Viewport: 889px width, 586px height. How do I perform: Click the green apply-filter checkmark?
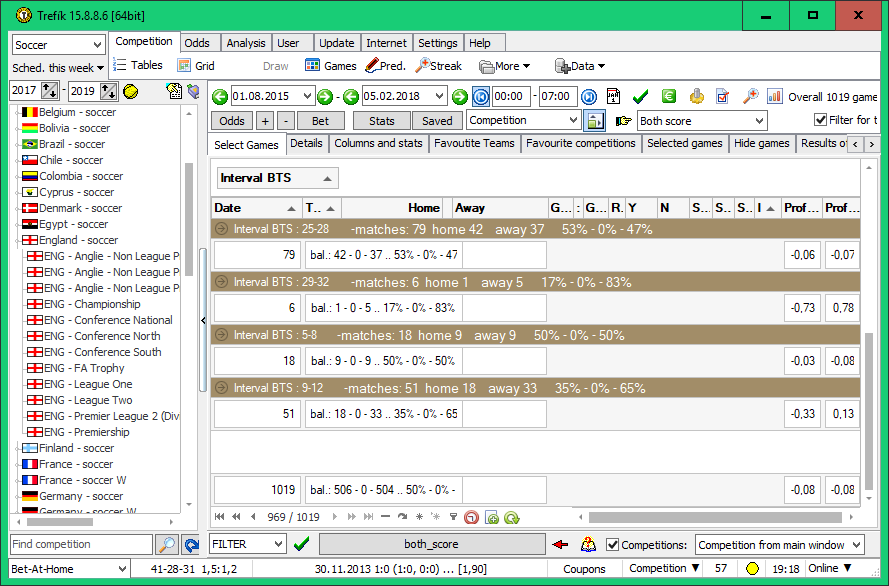(x=302, y=545)
